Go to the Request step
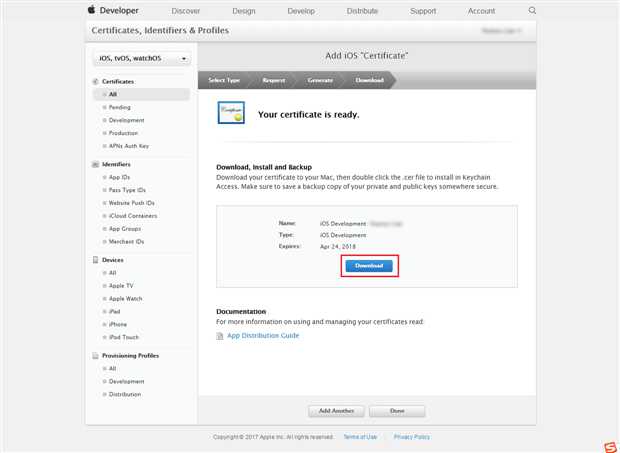This screenshot has height=453, width=620. pos(274,80)
